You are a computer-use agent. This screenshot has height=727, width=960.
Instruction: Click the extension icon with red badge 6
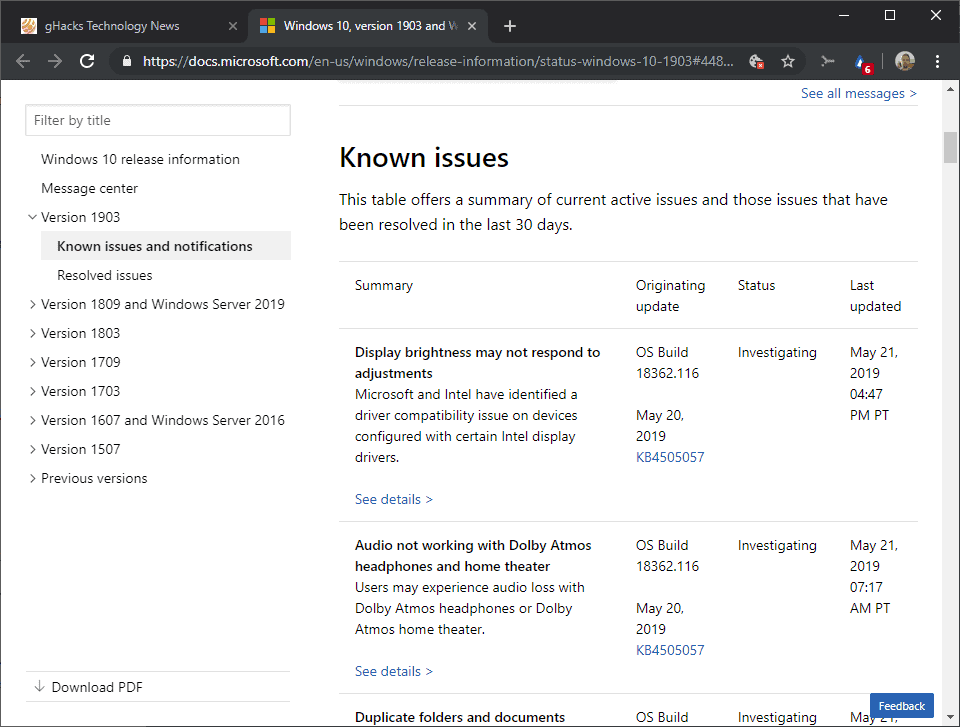862,62
